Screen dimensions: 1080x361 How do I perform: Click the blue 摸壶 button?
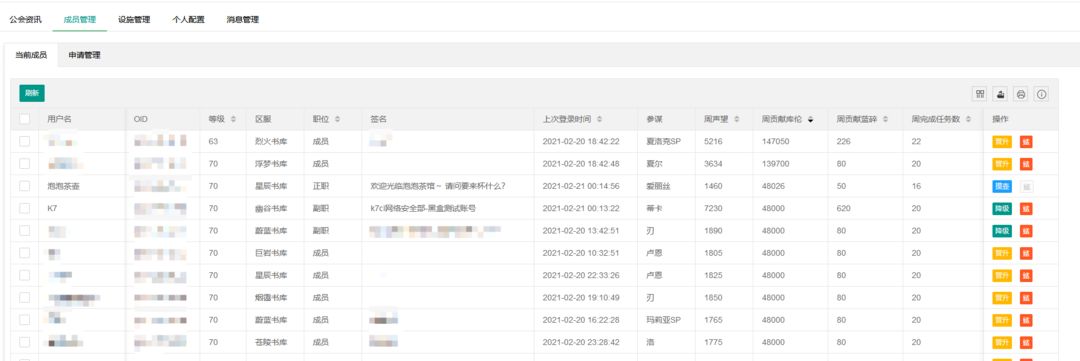pyautogui.click(x=1001, y=186)
